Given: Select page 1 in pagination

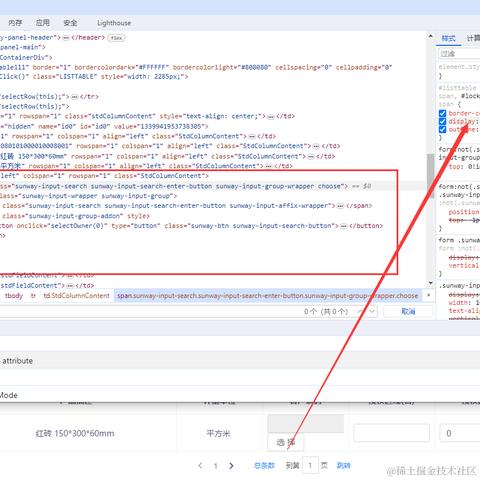Looking at the screenshot, I should [x=216, y=466].
